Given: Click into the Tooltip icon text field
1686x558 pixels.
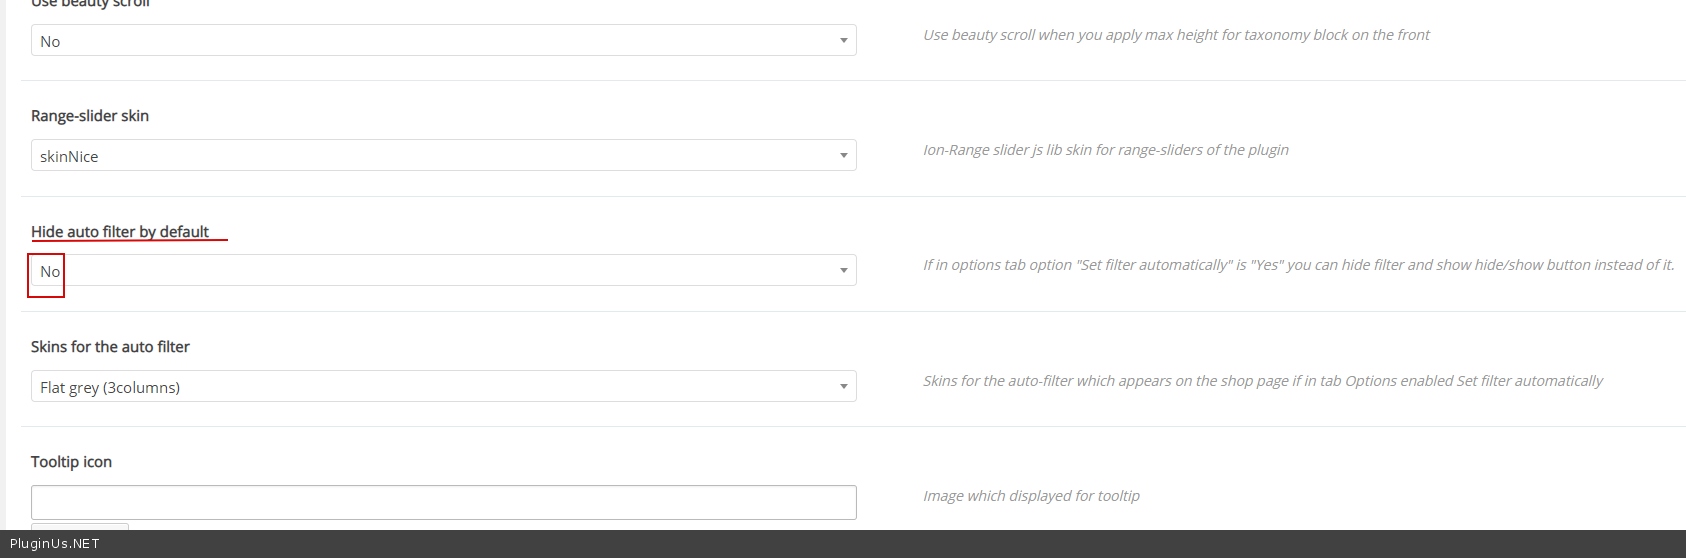Looking at the screenshot, I should click(x=443, y=502).
